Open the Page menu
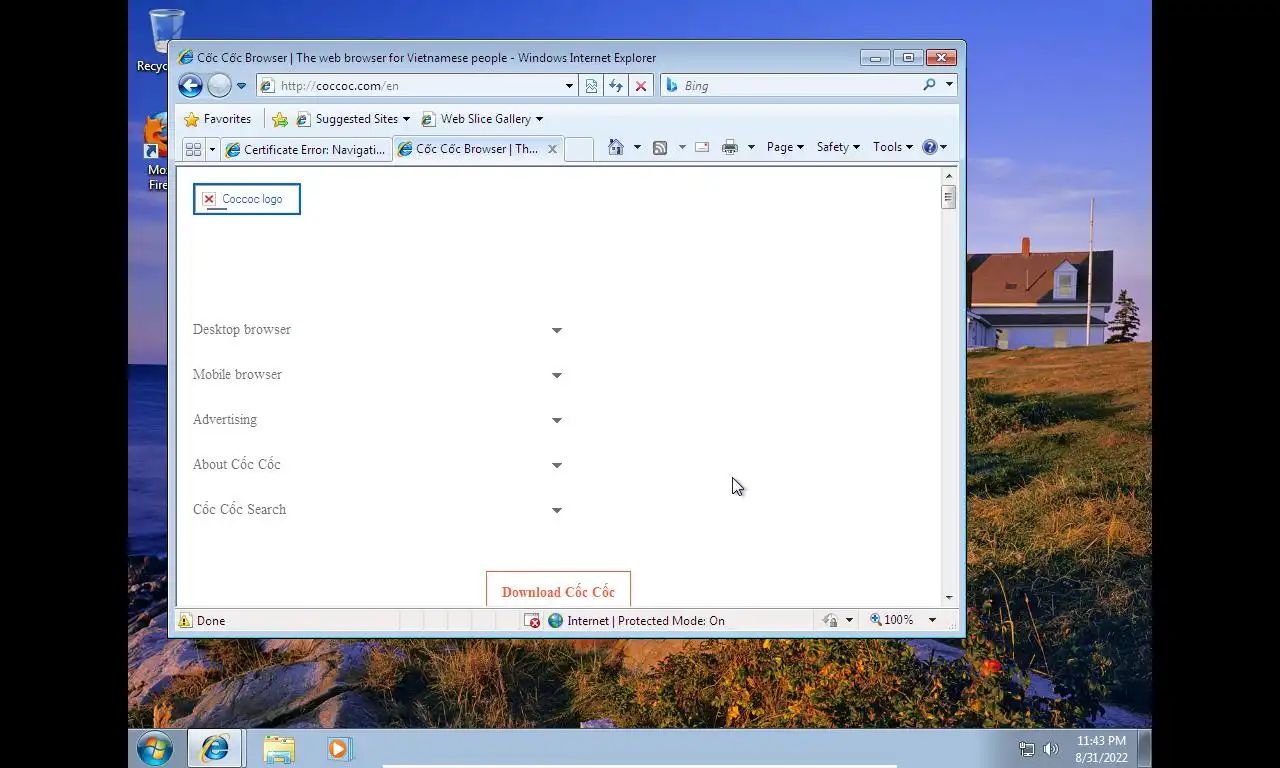1280x768 pixels. [785, 147]
